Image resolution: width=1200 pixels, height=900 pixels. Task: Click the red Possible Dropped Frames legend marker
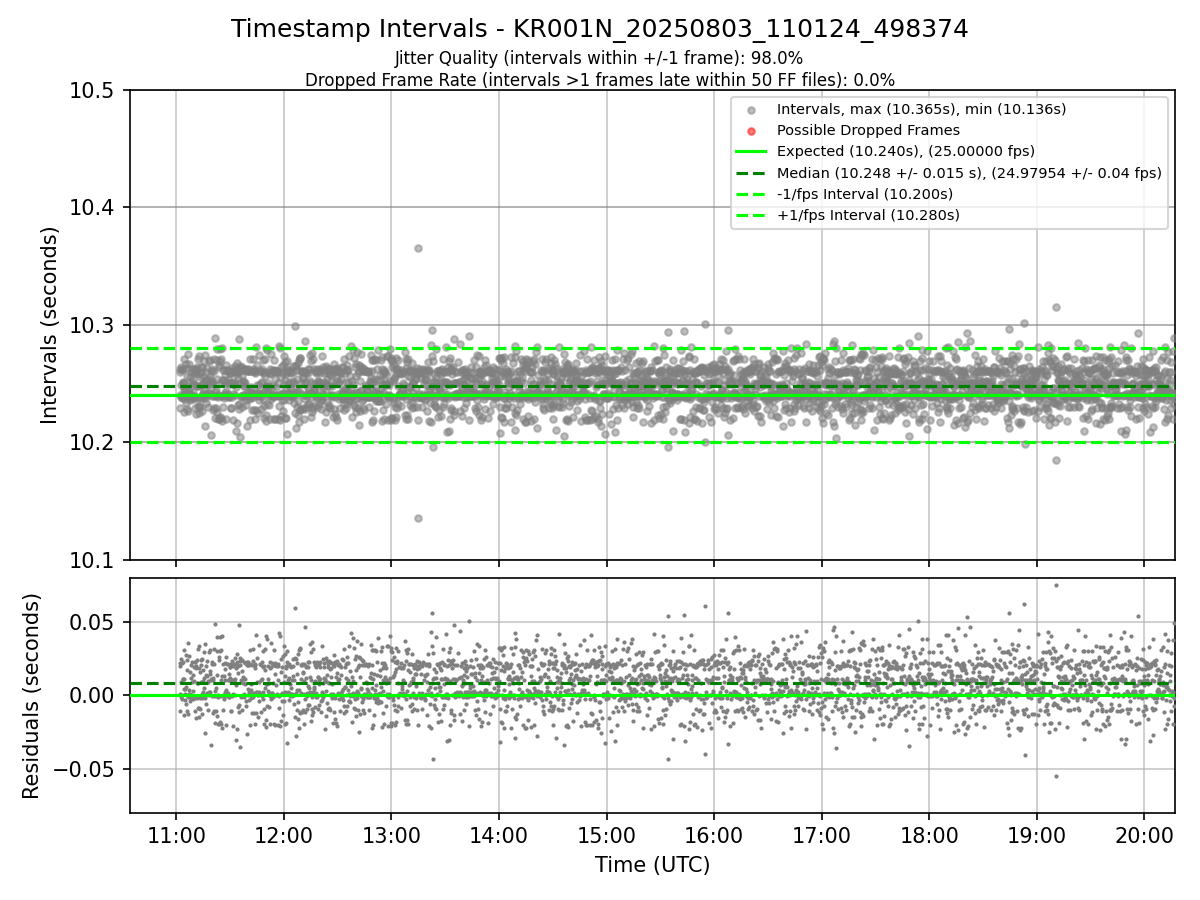(752, 130)
